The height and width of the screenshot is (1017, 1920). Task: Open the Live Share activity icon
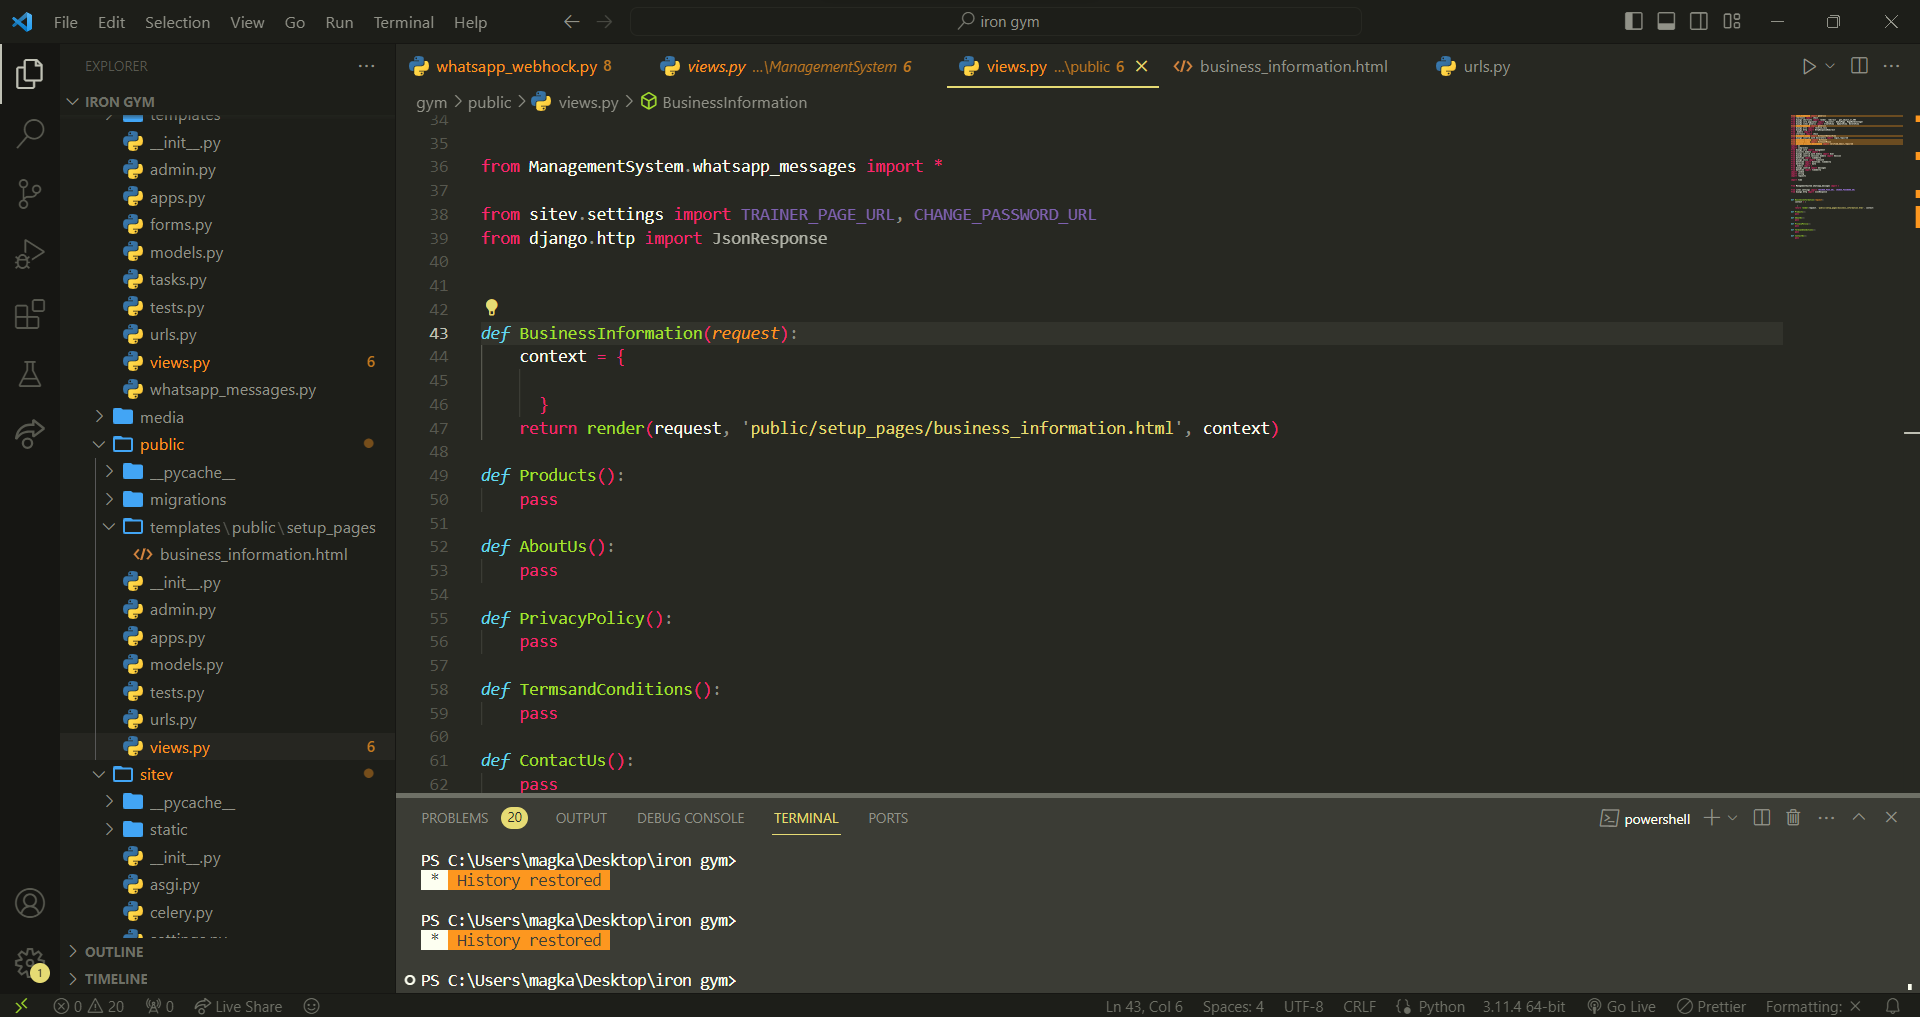pos(30,434)
